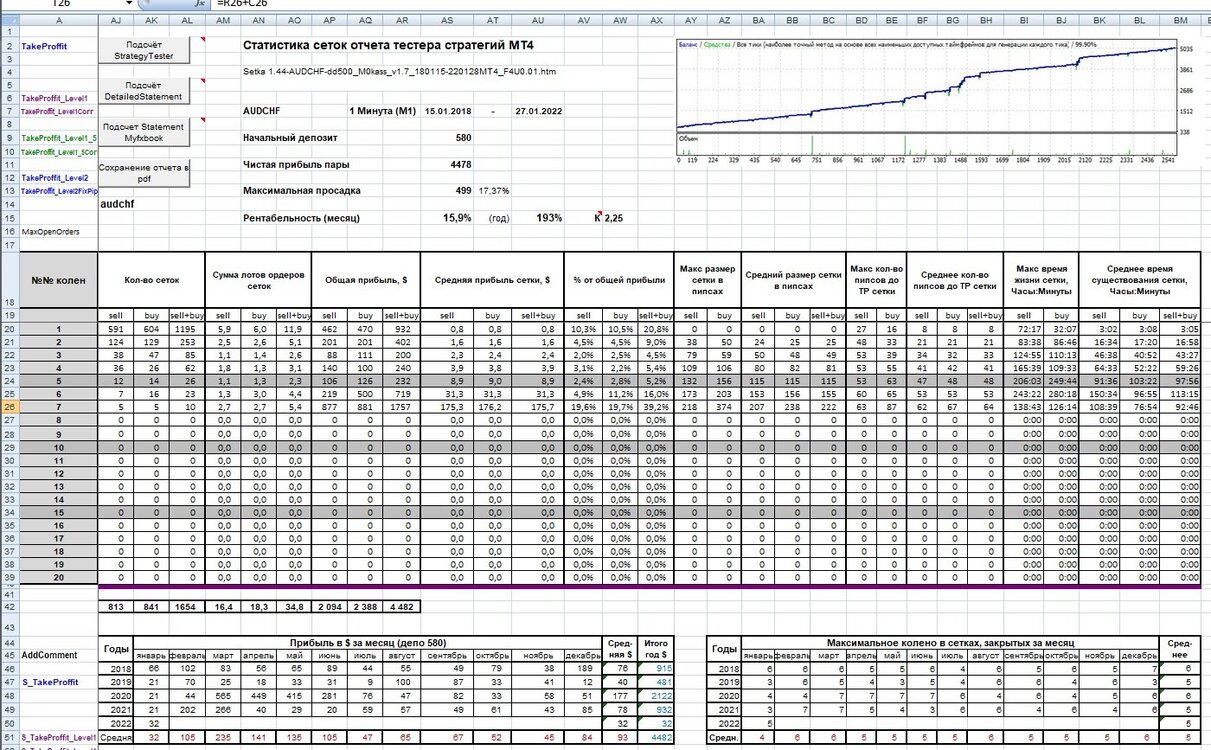Select the AddComment cell
Image resolution: width=1211 pixels, height=750 pixels.
tap(58, 655)
